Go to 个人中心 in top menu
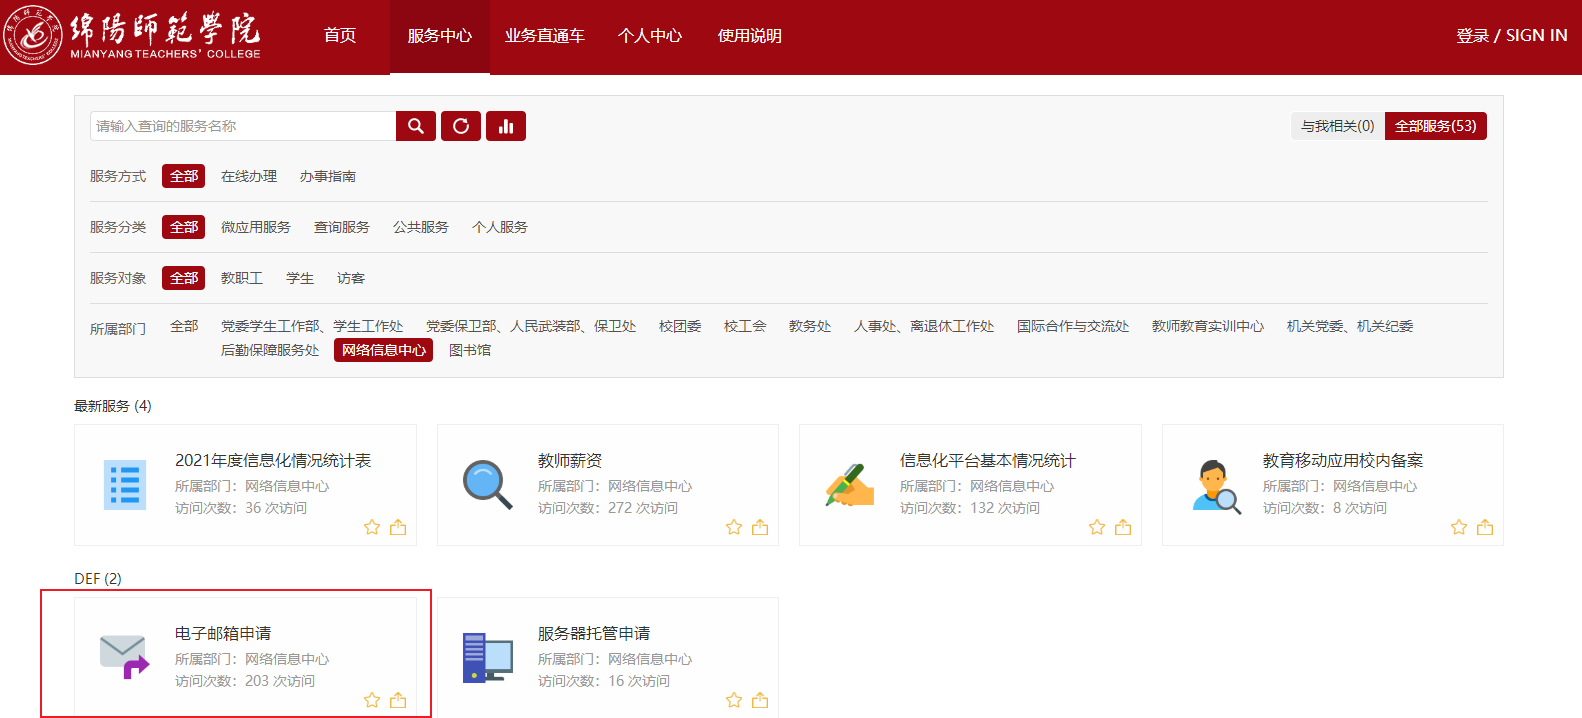 coord(650,36)
